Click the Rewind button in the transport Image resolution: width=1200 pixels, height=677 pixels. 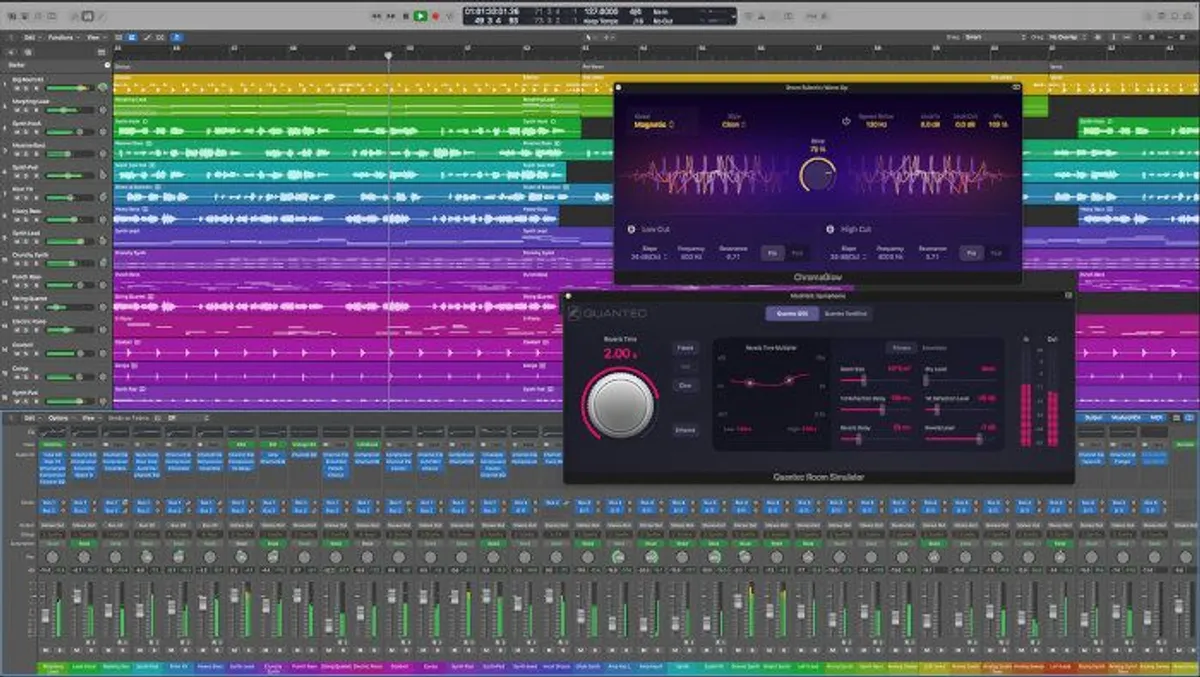click(378, 16)
